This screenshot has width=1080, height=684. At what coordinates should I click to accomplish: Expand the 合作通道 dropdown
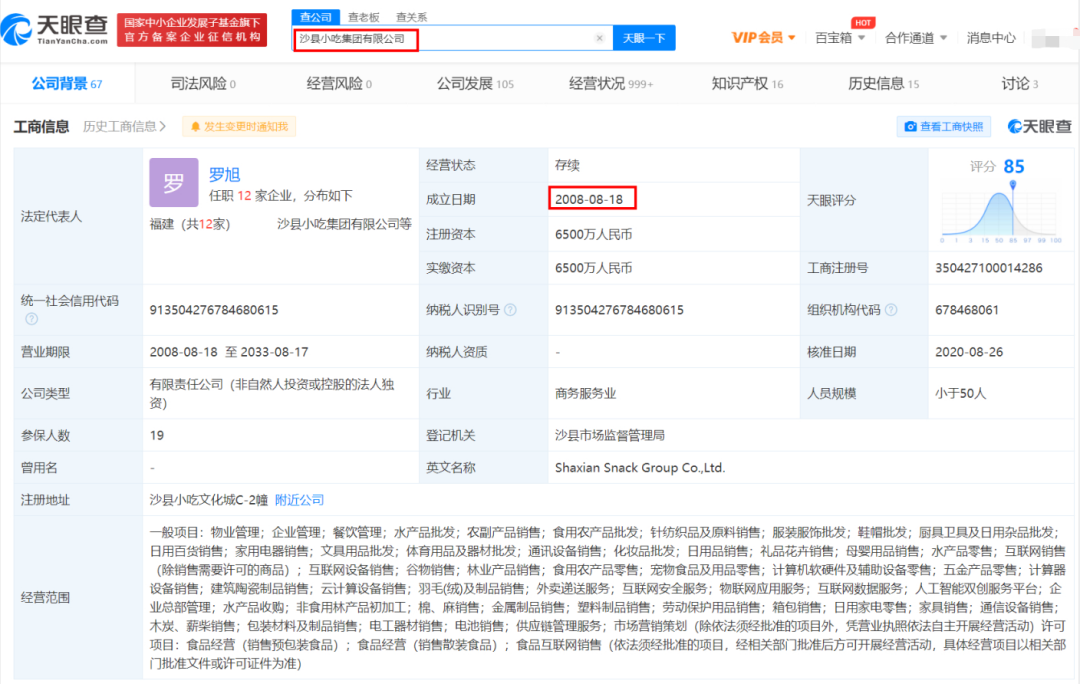click(915, 38)
